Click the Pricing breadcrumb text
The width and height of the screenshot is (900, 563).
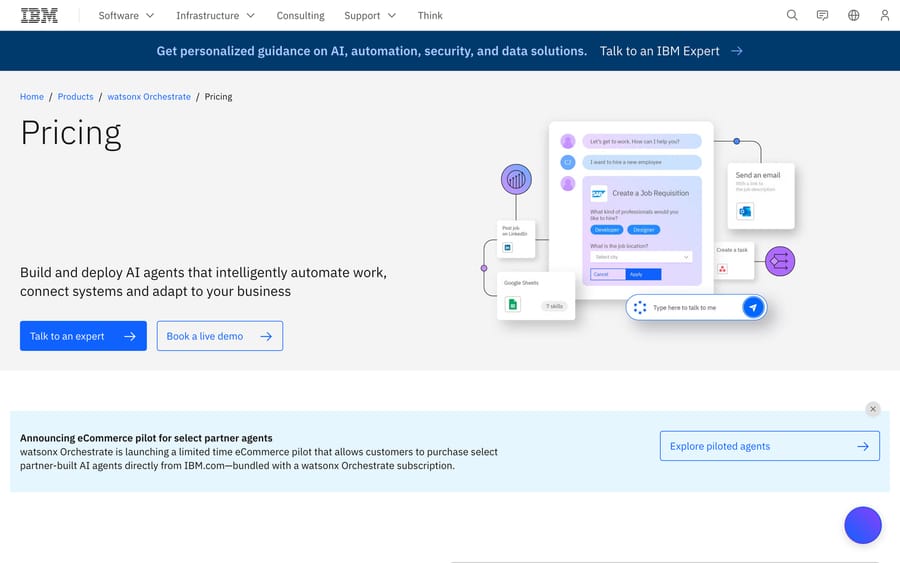(218, 96)
